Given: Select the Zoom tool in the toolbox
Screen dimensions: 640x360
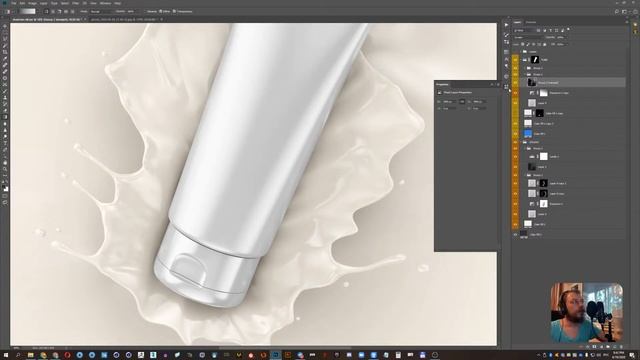Looking at the screenshot, I should tap(5, 169).
